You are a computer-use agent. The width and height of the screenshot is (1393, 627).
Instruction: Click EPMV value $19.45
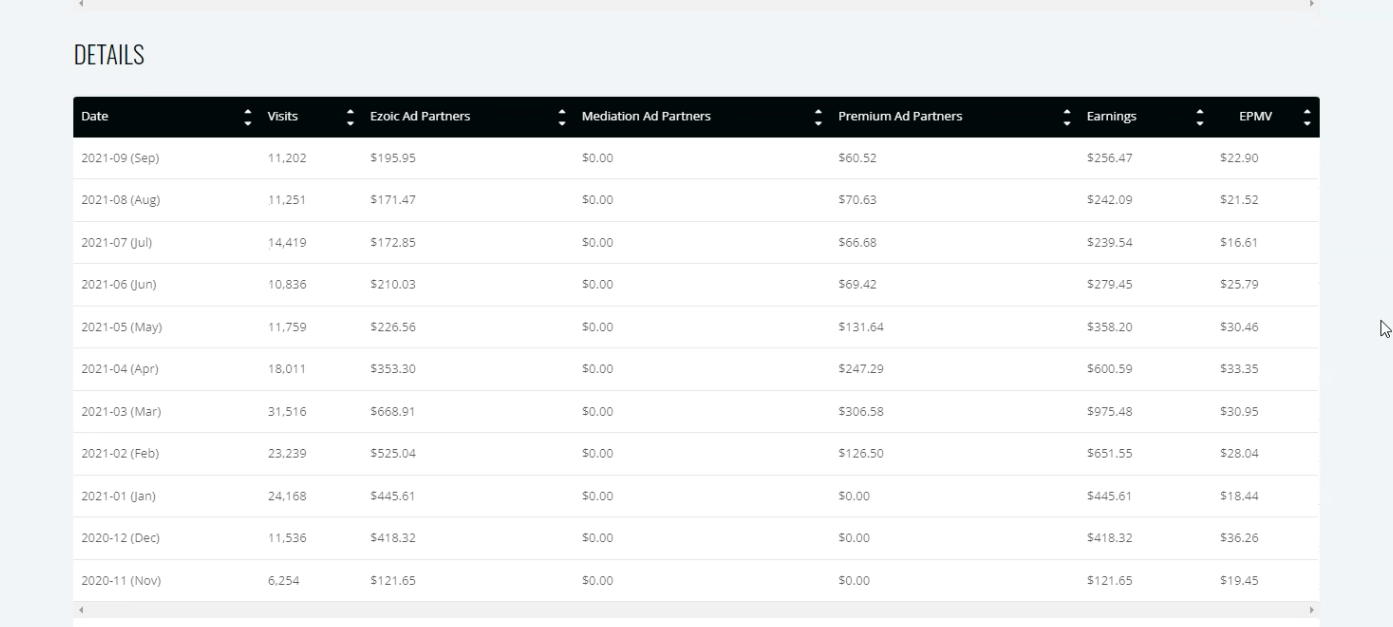click(1239, 581)
